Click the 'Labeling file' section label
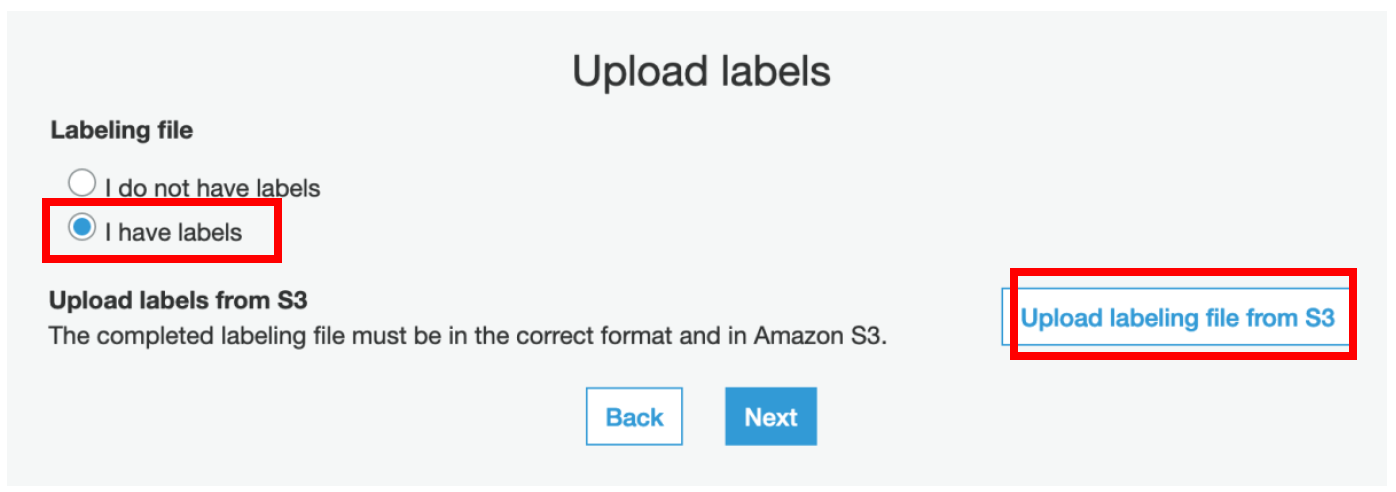The image size is (1396, 492). [122, 130]
